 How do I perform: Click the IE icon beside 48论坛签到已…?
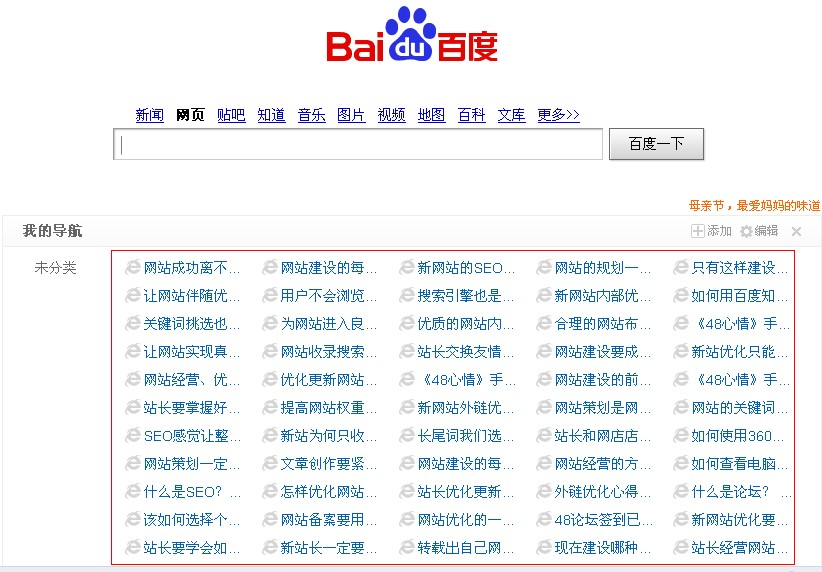(544, 520)
